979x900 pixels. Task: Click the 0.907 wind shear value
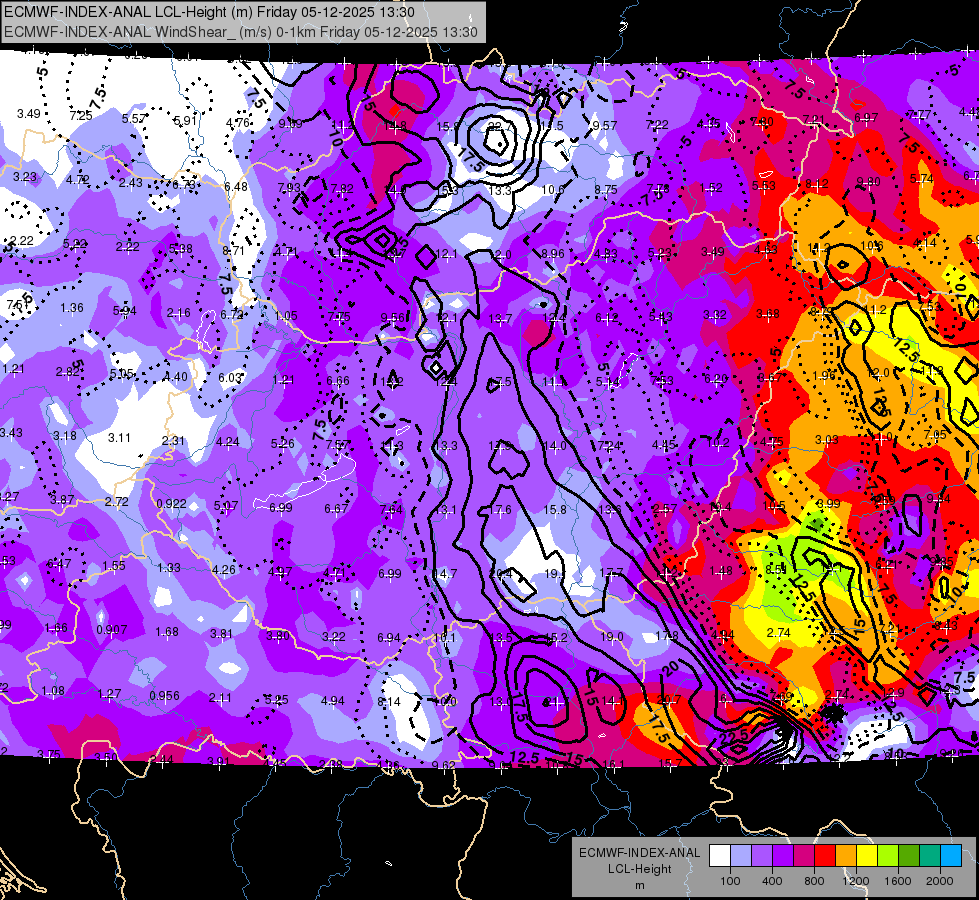pyautogui.click(x=112, y=630)
